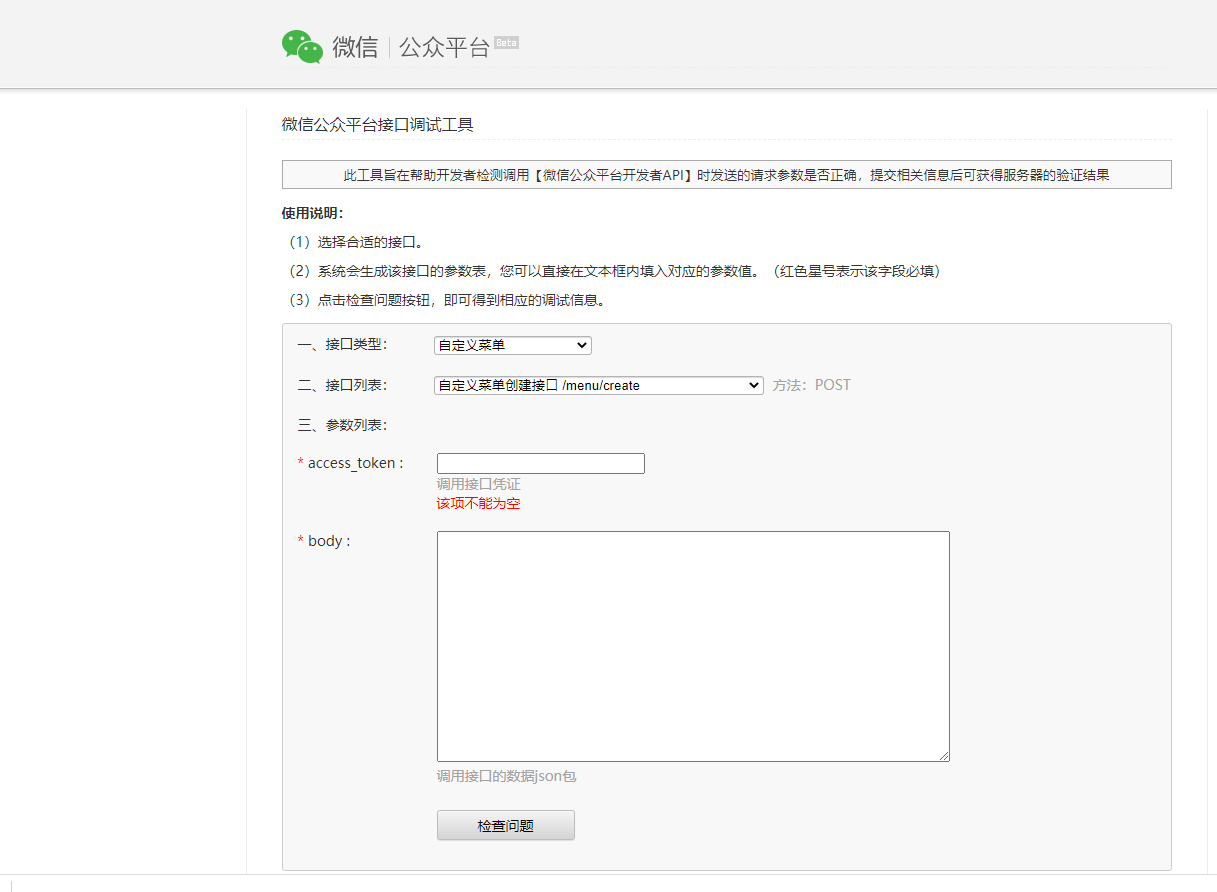
Task: Click the 二、接口列表 label
Action: [342, 385]
